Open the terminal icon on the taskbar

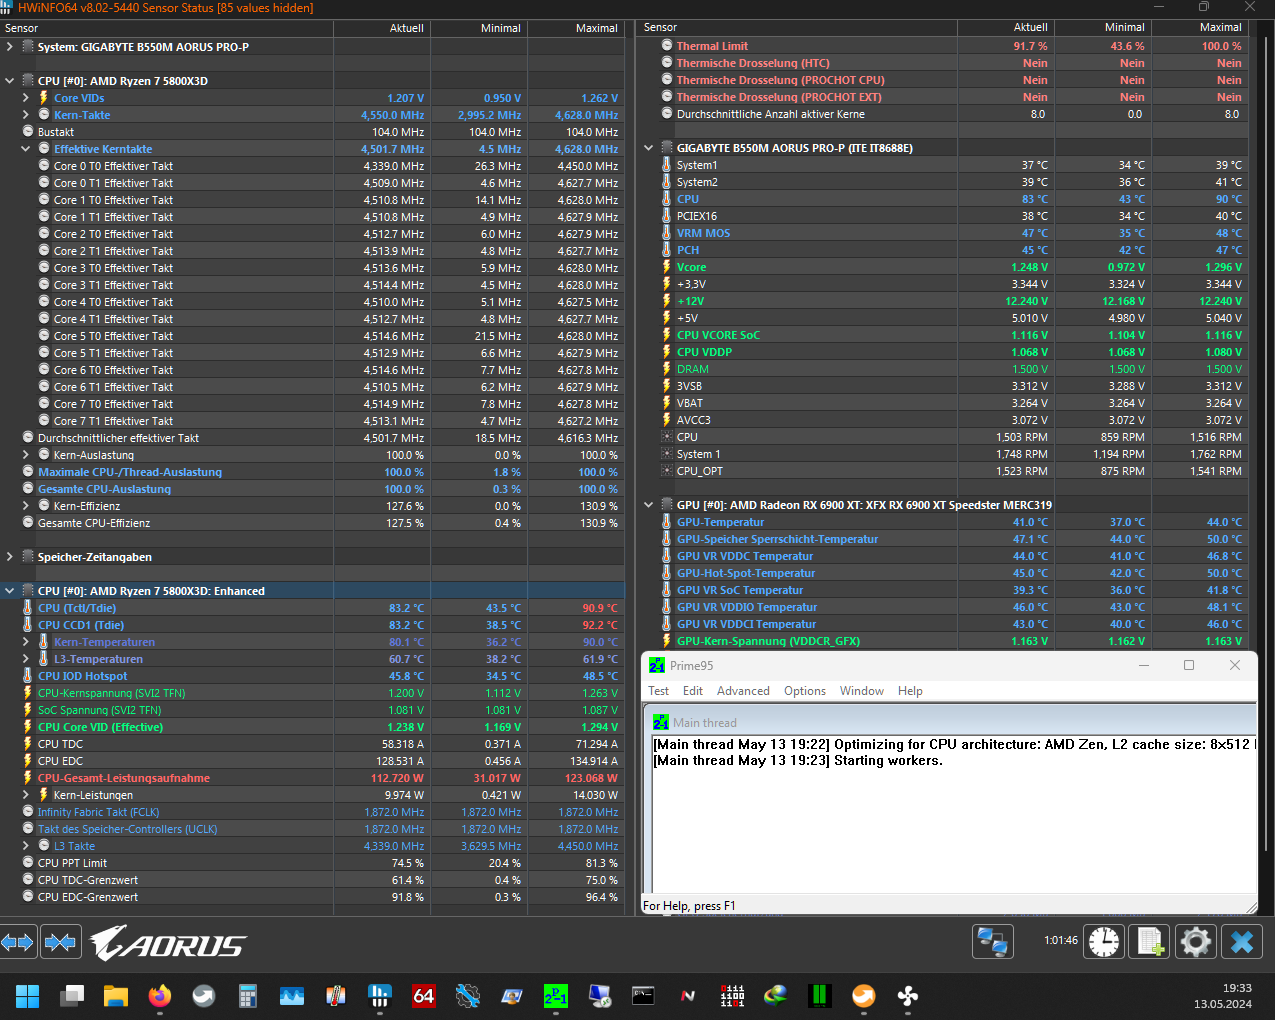643,996
